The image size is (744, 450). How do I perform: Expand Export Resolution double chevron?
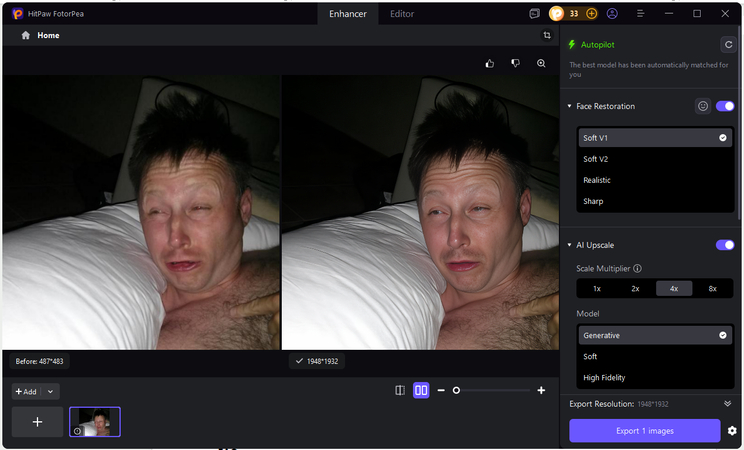[x=727, y=403]
